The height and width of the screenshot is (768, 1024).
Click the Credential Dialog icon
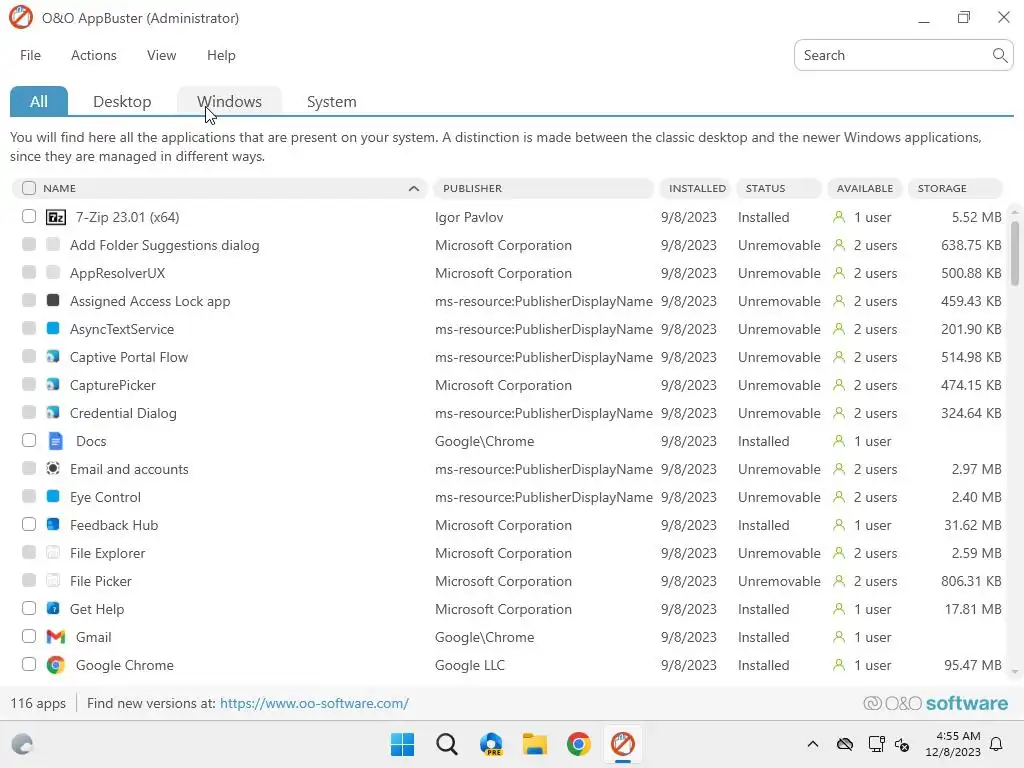click(x=53, y=413)
